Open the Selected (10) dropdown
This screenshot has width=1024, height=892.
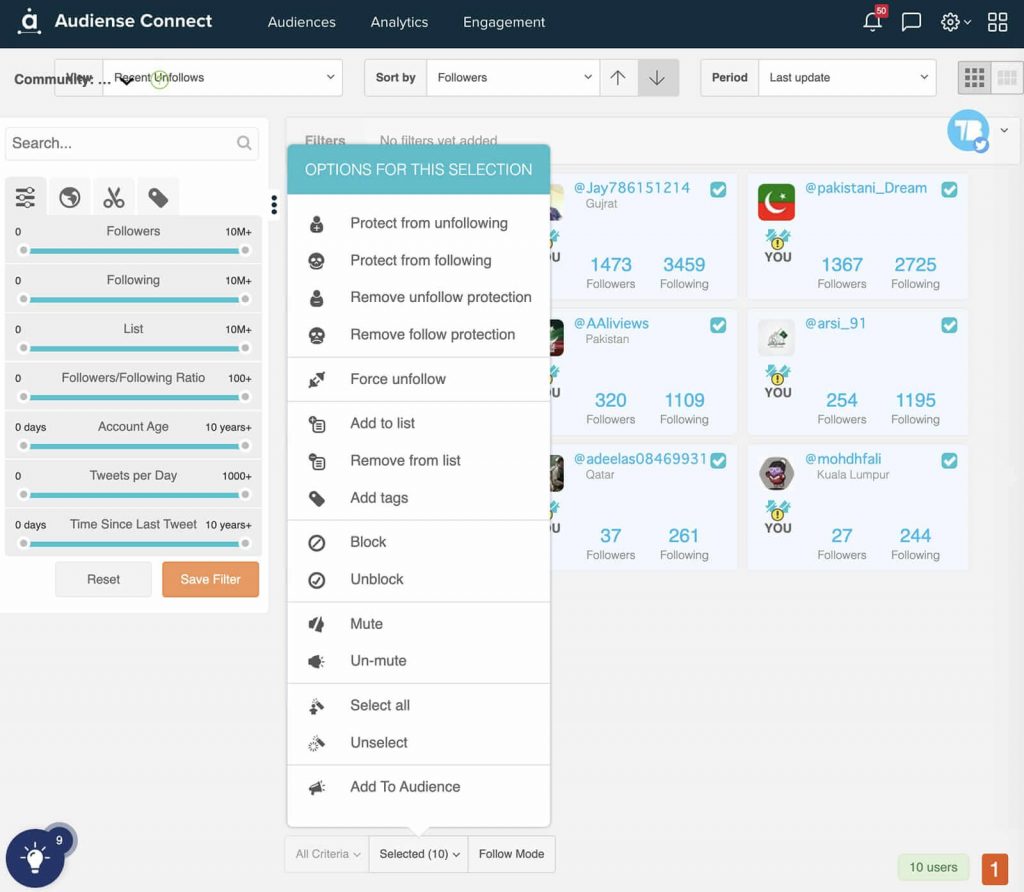[419, 854]
